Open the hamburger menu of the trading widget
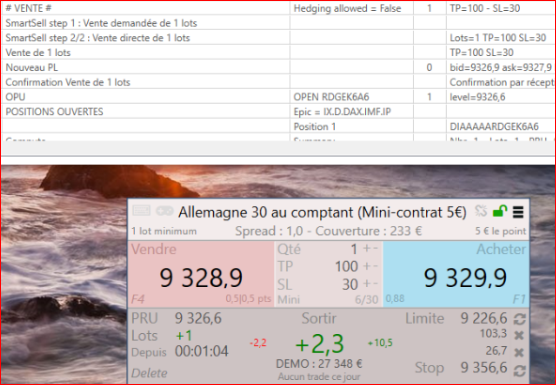Viewport: 556px width, 385px height. coord(518,212)
